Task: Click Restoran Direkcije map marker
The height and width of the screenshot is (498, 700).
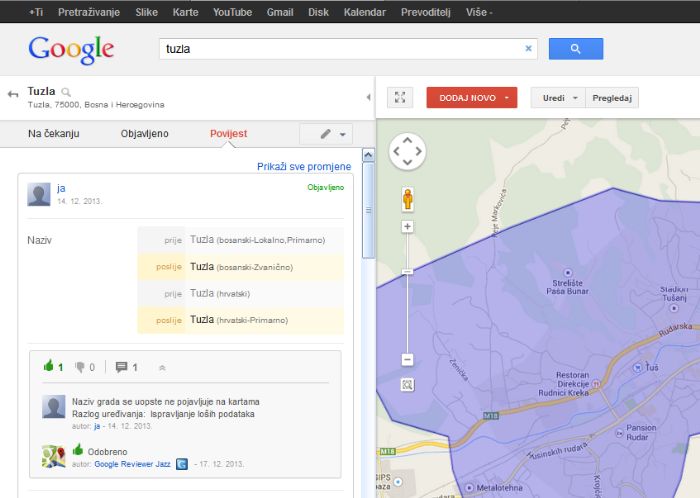Action: pyautogui.click(x=596, y=383)
